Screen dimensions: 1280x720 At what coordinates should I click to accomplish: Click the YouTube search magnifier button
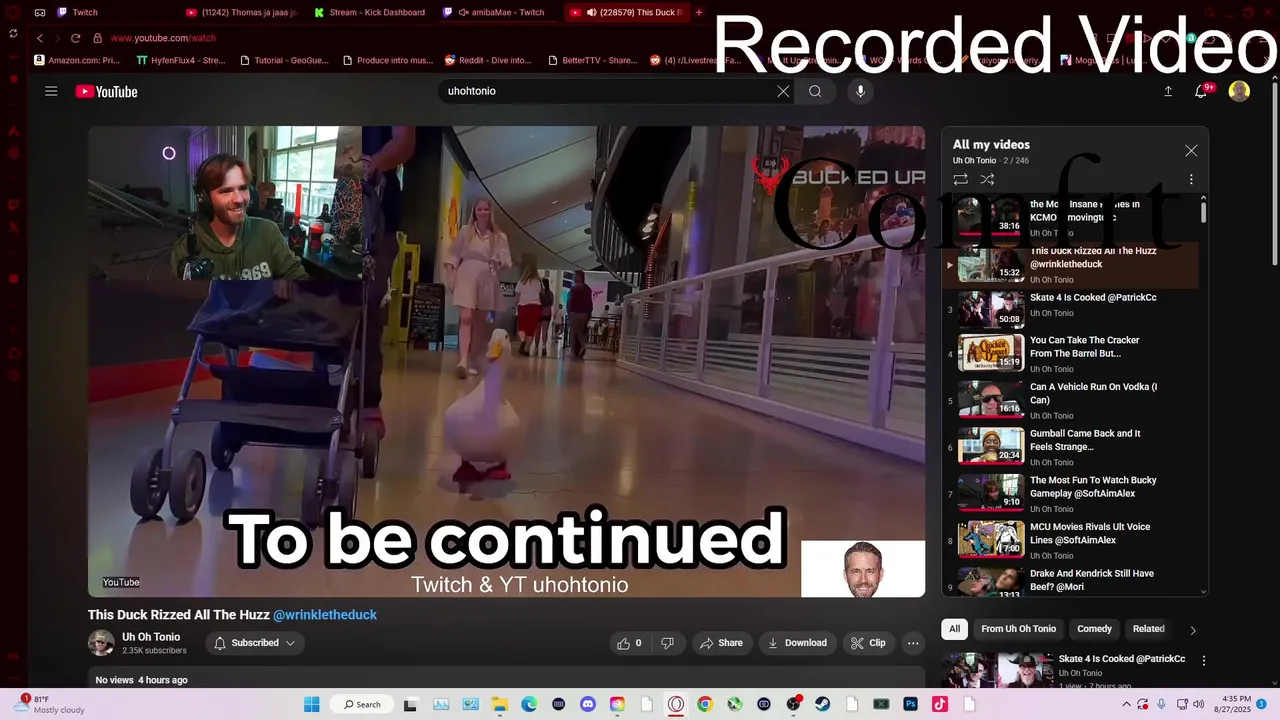tap(815, 91)
